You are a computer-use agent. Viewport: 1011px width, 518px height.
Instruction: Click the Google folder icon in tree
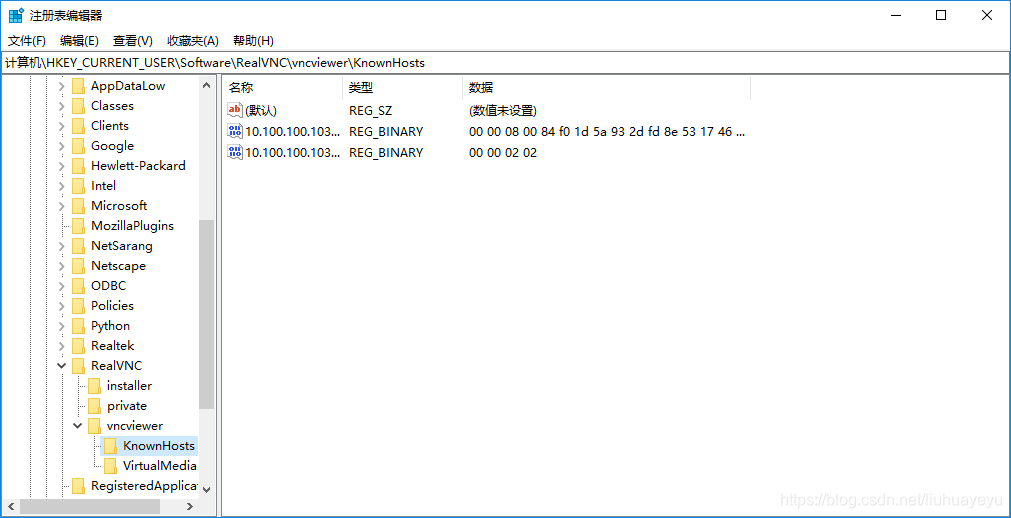(x=78, y=145)
